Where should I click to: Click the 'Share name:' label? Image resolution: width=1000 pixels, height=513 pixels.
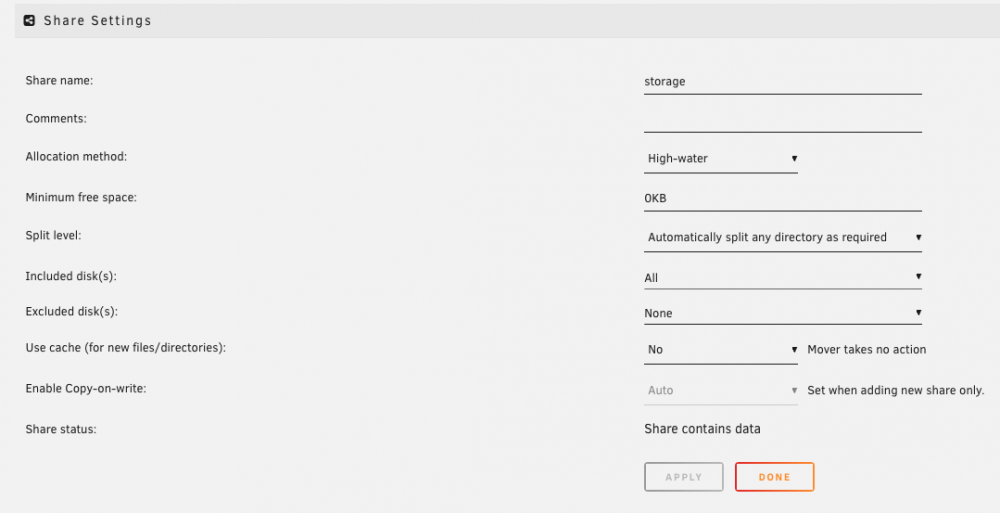pyautogui.click(x=59, y=80)
